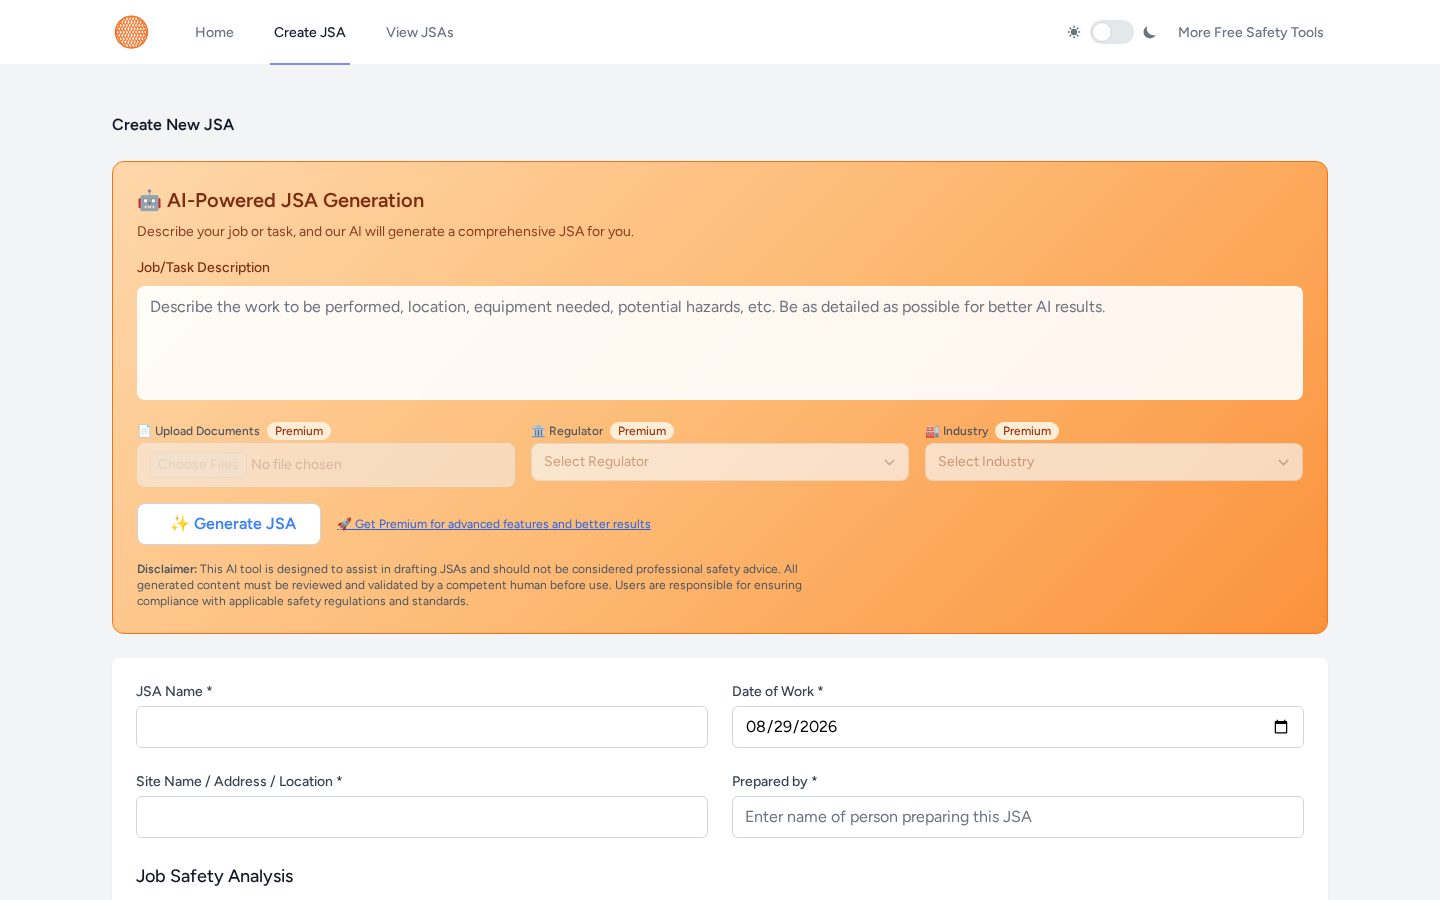1440x900 pixels.
Task: Open the Select Industry dropdown
Action: pyautogui.click(x=1114, y=462)
